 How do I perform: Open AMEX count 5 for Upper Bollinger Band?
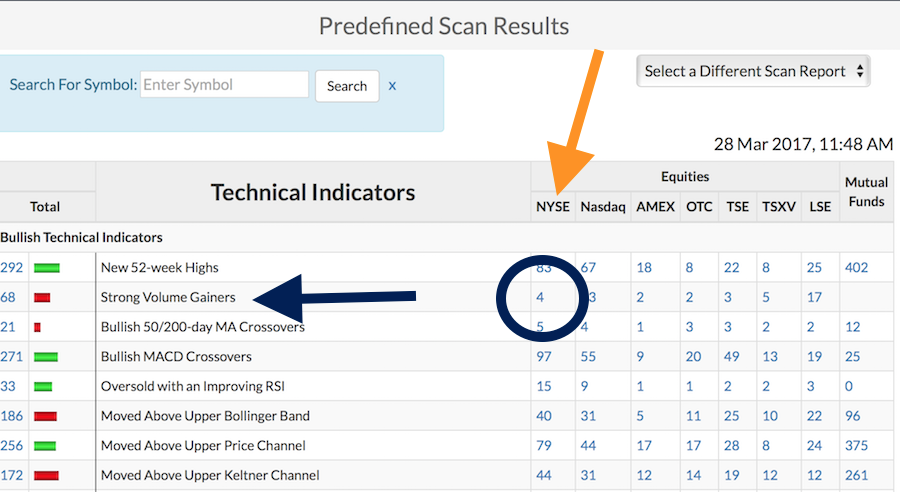640,416
